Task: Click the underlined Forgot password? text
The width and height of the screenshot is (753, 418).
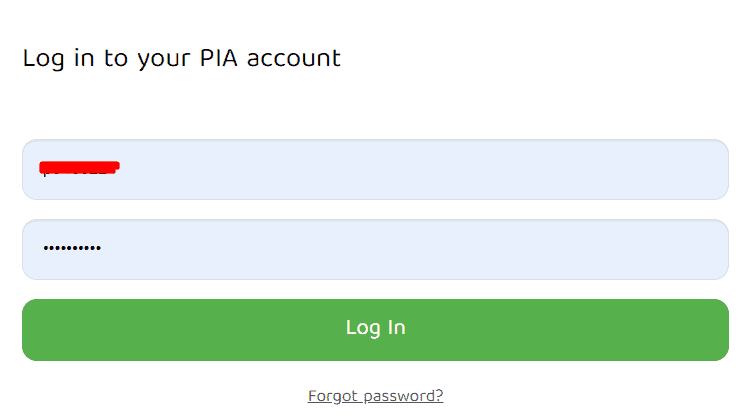Action: [x=375, y=396]
